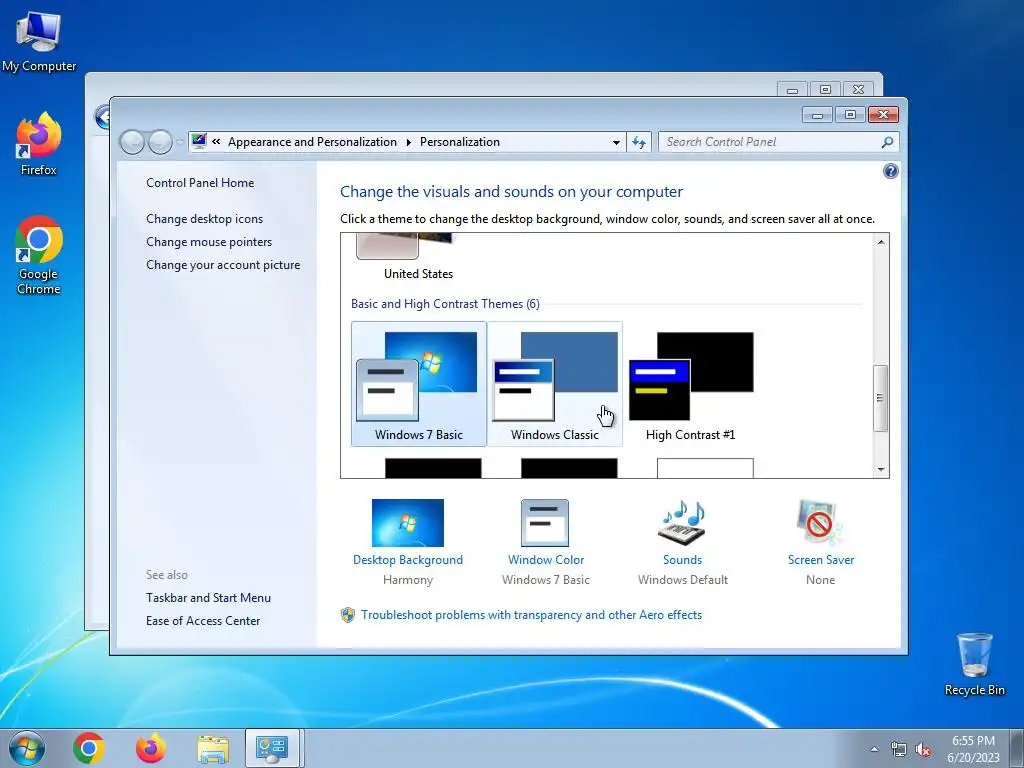
Task: Open Troubleshoot problems with transparency link
Action: [531, 615]
